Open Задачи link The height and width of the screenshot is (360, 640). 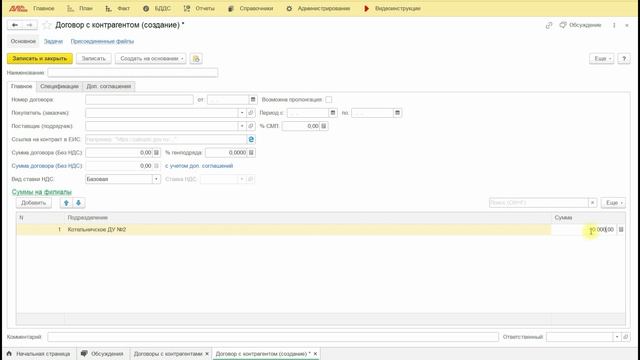[x=53, y=41]
